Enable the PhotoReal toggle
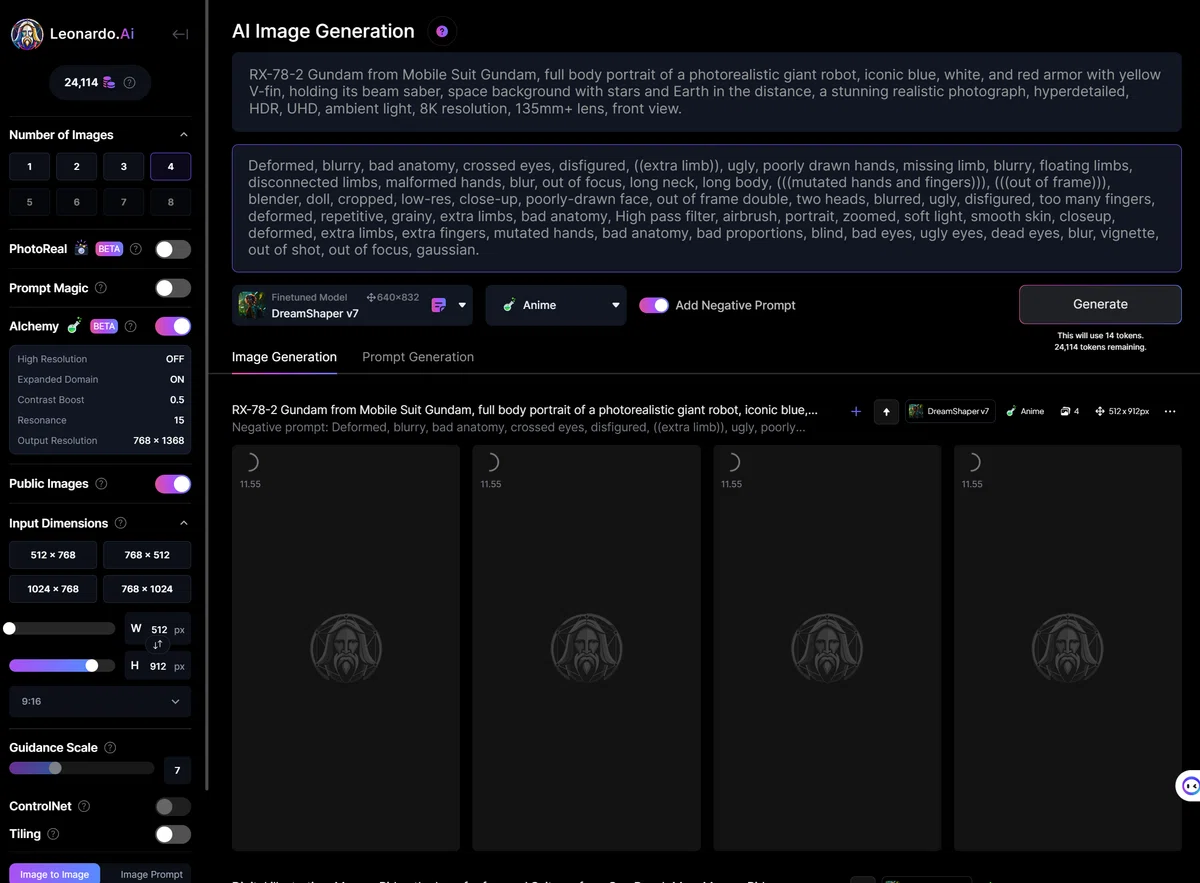Viewport: 1200px width, 883px height. click(173, 249)
